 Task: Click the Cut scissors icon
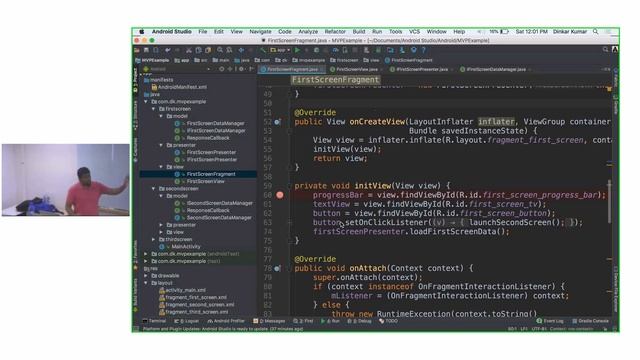click(189, 50)
